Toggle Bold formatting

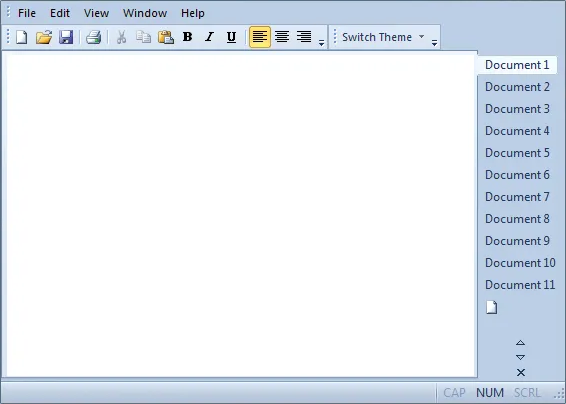[187, 37]
